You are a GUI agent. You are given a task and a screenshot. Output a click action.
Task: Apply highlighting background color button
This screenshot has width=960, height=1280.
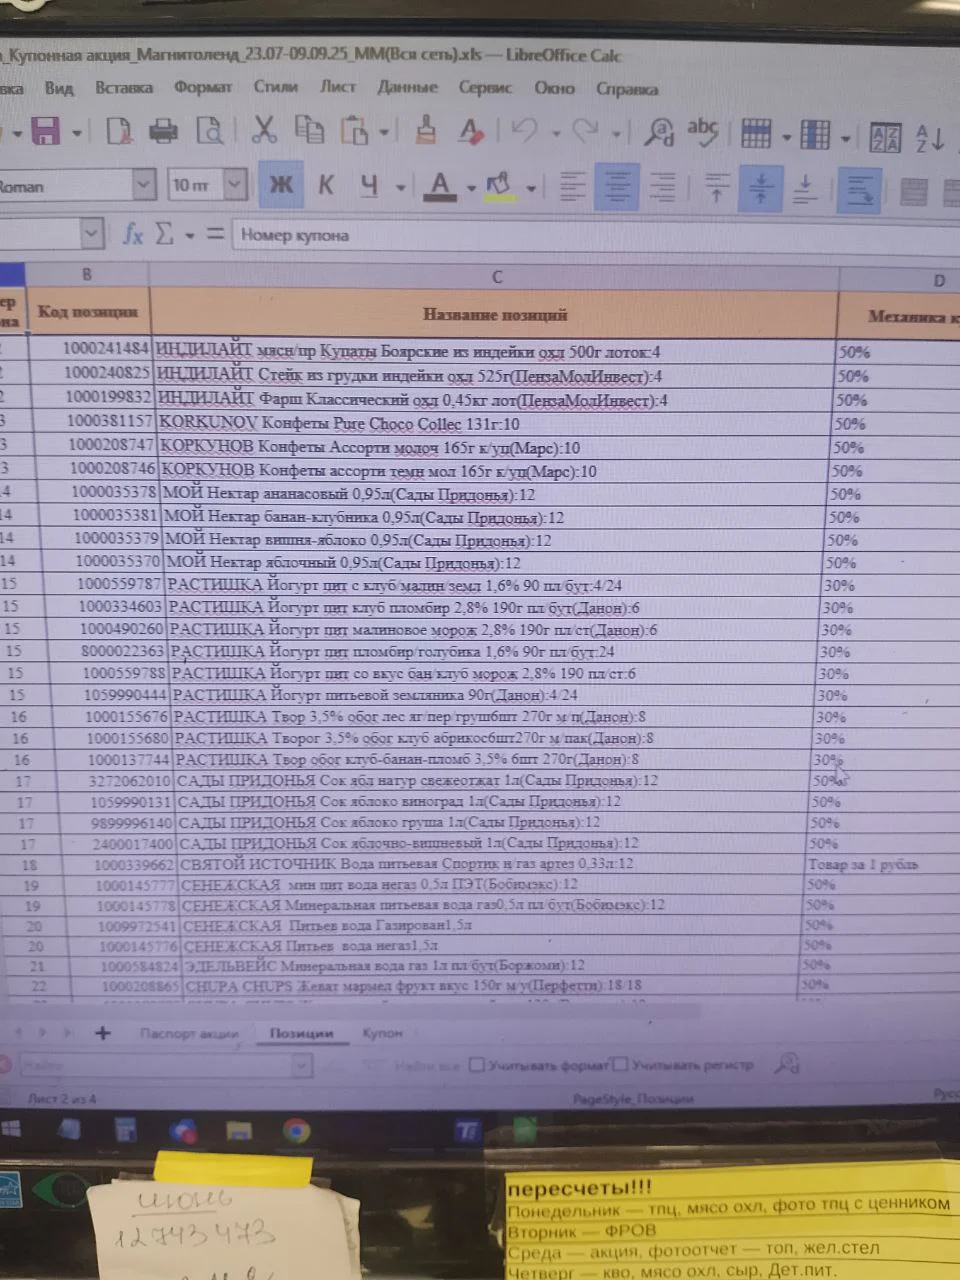coord(497,185)
